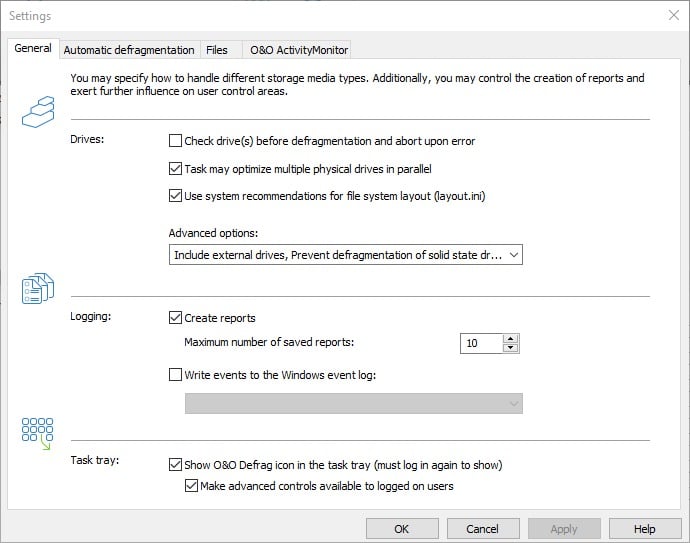This screenshot has height=543, width=690.
Task: Uncheck the Create reports checkbox
Action: coord(175,317)
